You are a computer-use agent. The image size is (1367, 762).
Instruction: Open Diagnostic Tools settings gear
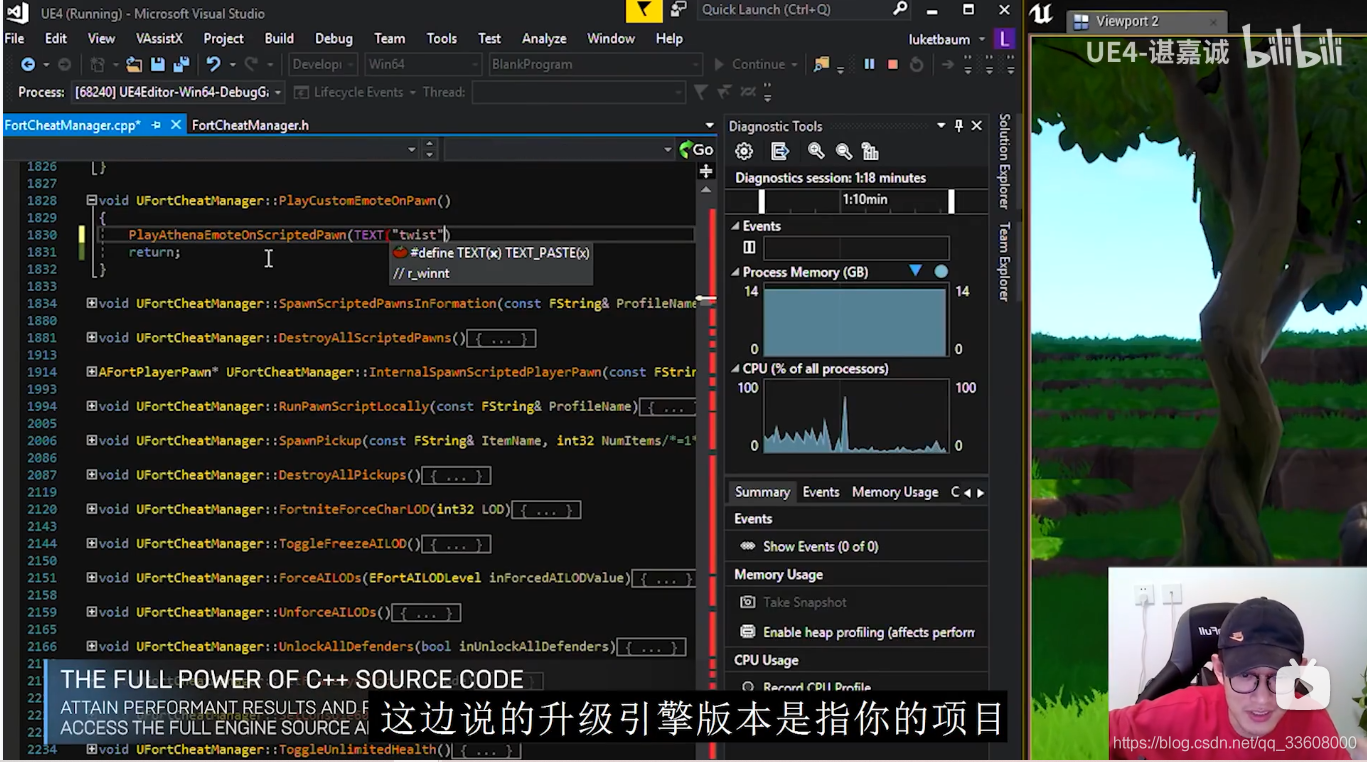click(744, 151)
